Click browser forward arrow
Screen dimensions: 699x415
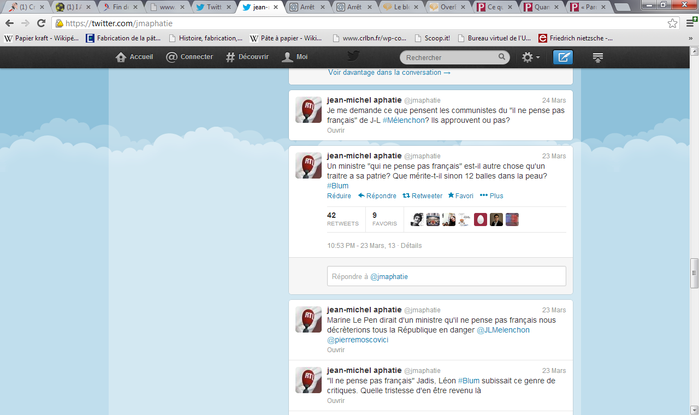[x=25, y=23]
